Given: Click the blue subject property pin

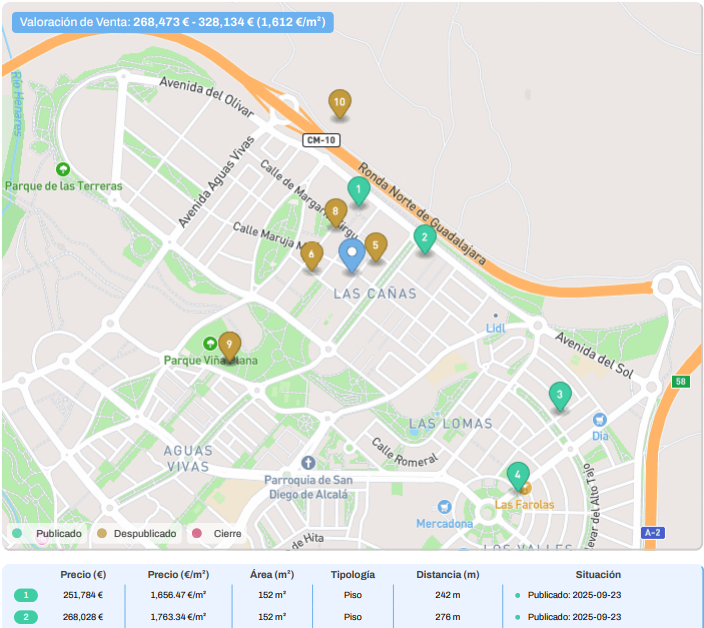Looking at the screenshot, I should (x=350, y=254).
